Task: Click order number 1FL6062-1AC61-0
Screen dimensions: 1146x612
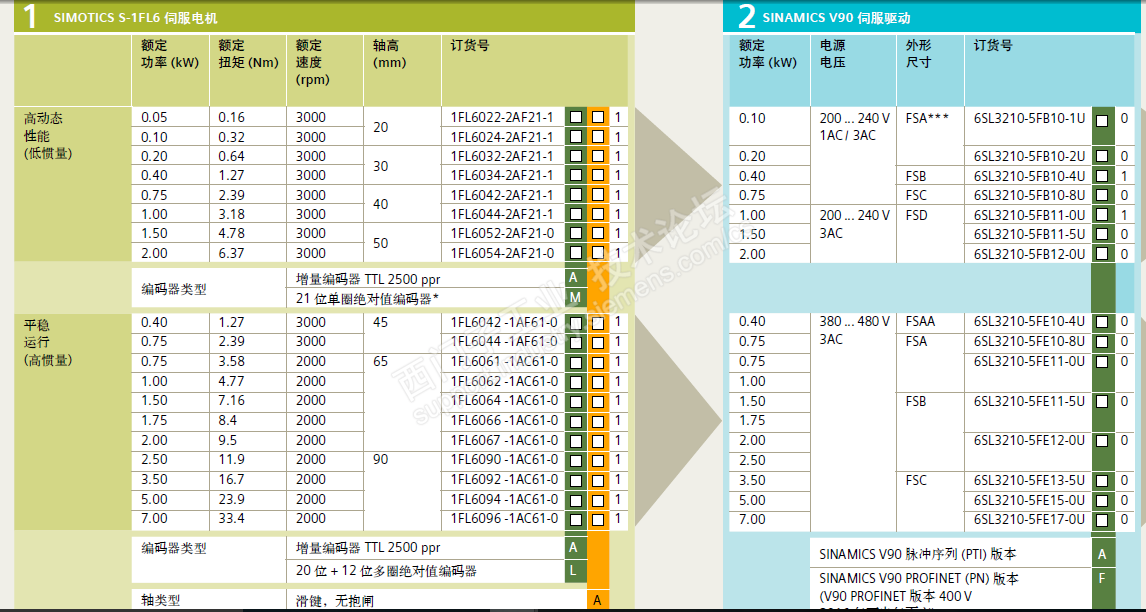Action: (504, 381)
